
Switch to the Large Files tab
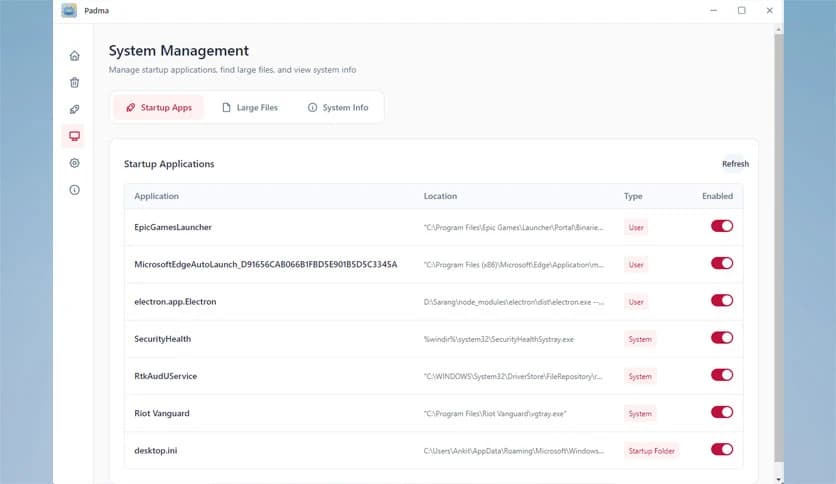coord(250,107)
